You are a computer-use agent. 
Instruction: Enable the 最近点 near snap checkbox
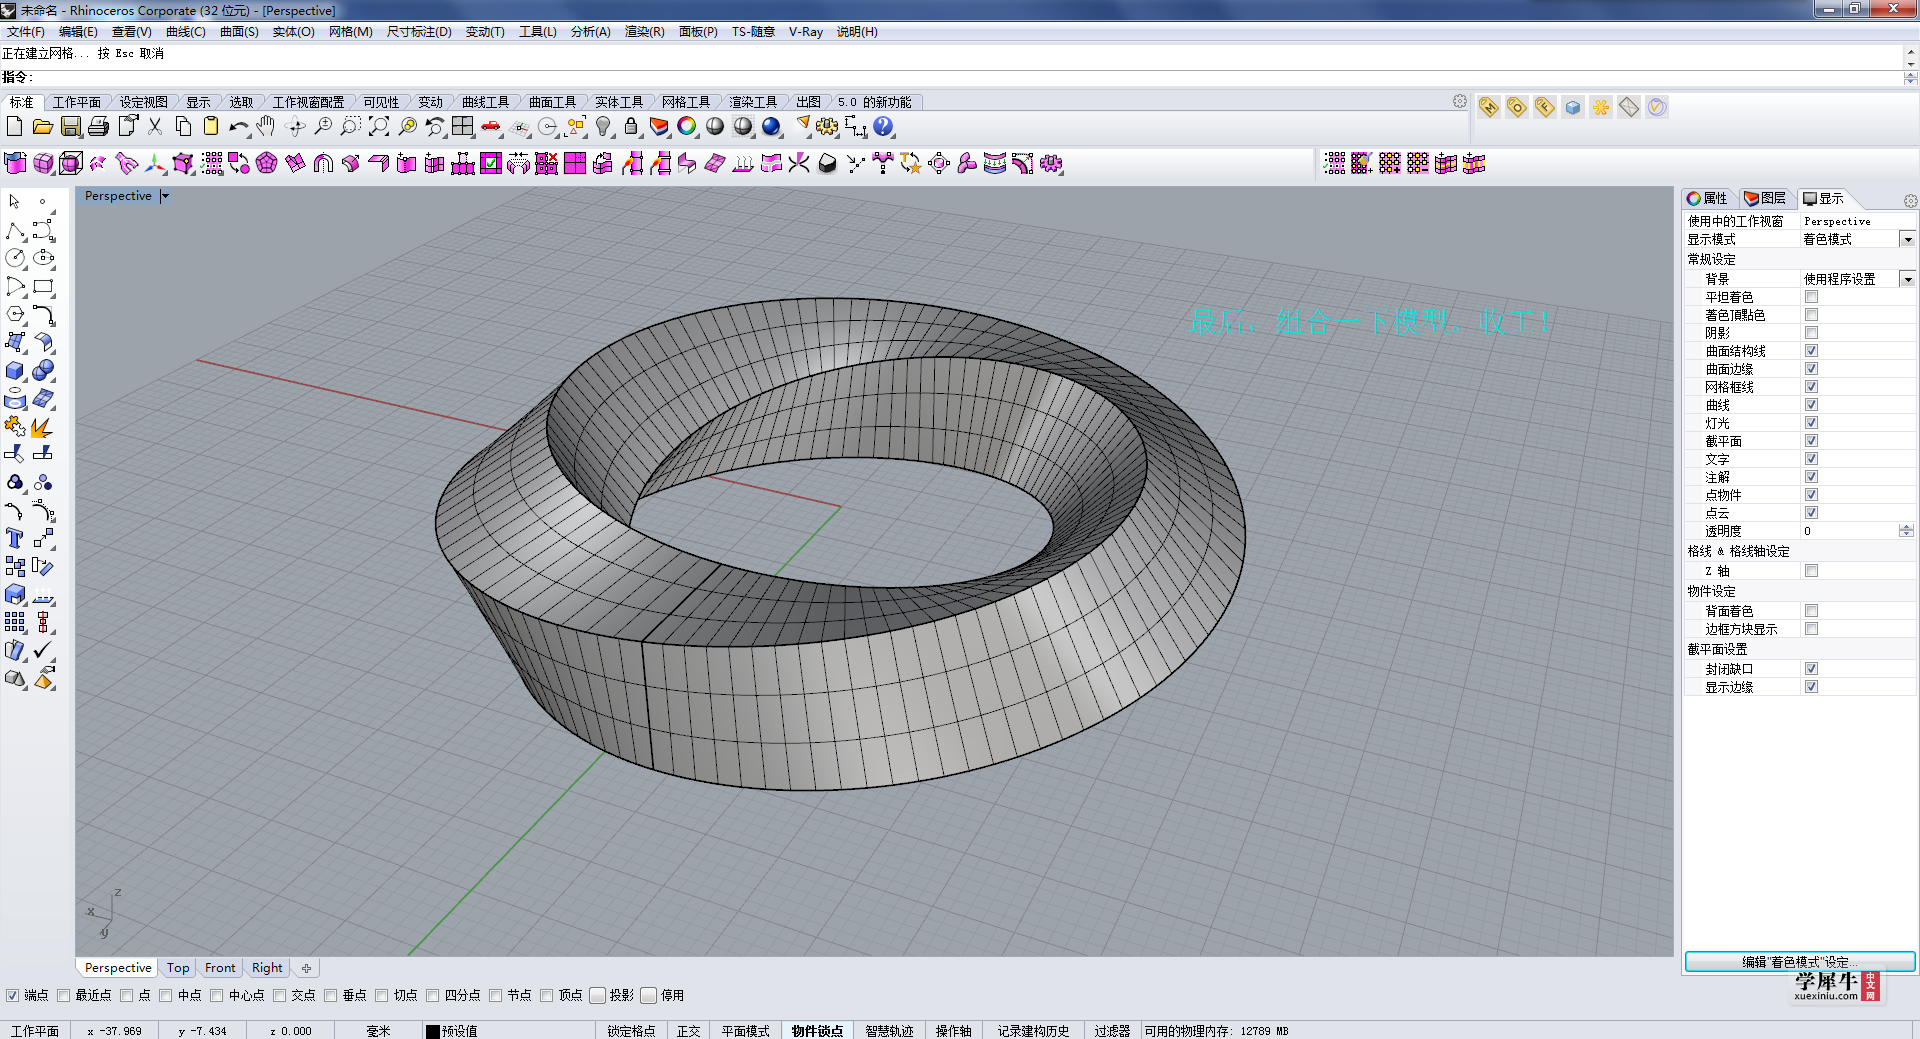64,995
